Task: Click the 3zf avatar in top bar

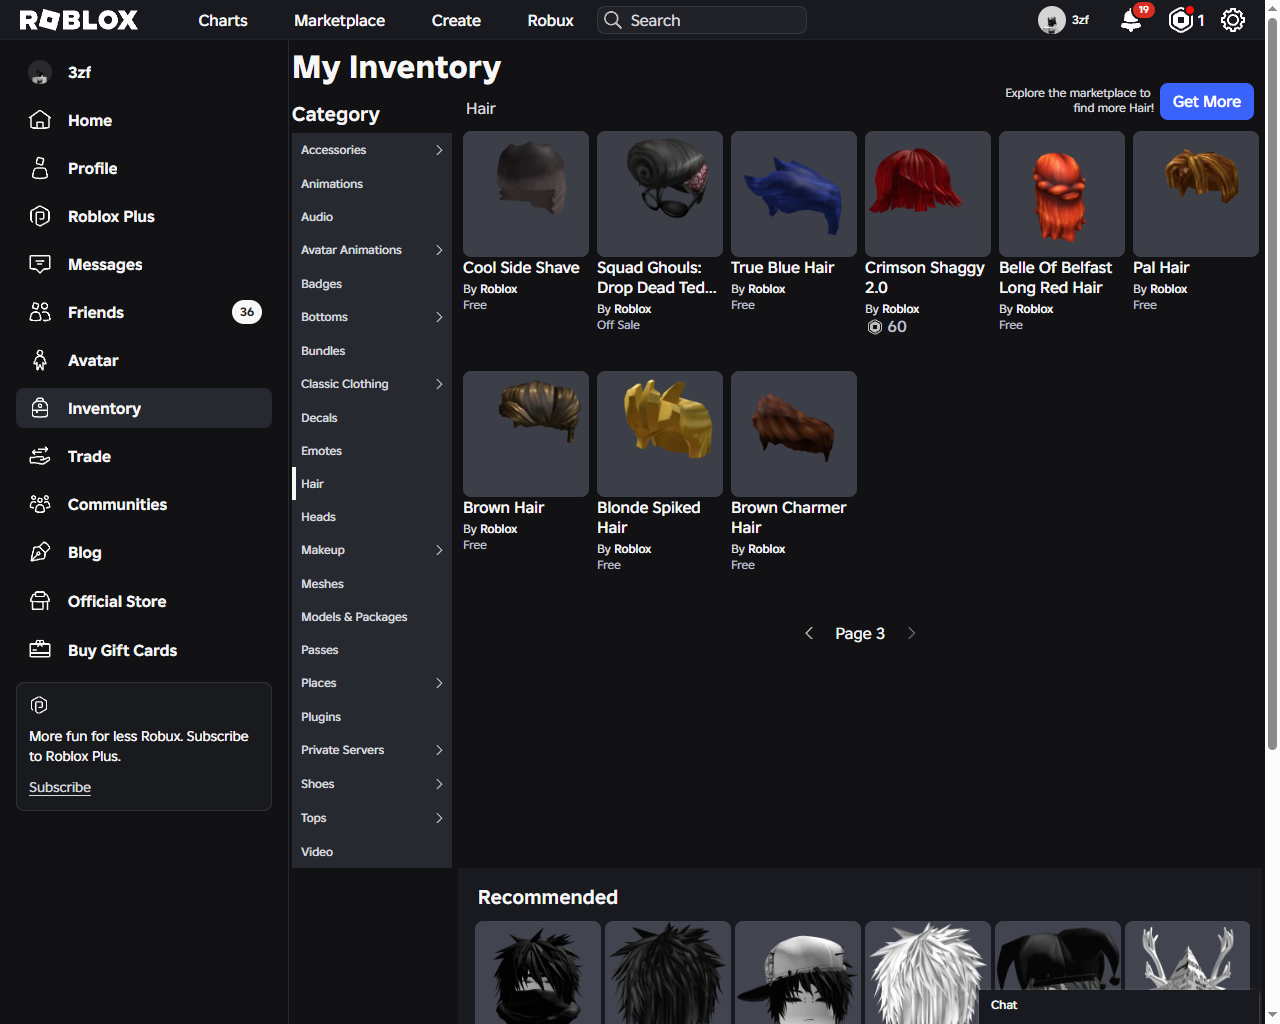Action: pos(1051,20)
